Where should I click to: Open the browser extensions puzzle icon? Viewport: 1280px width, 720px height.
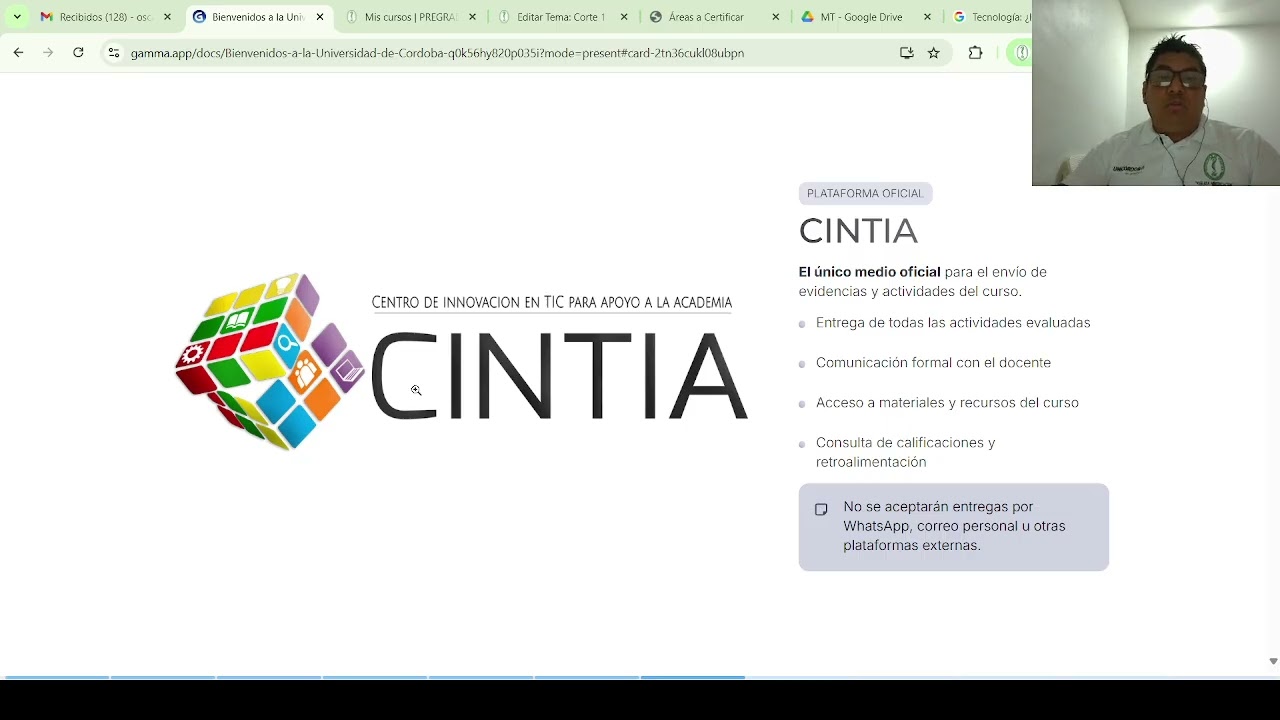(976, 53)
